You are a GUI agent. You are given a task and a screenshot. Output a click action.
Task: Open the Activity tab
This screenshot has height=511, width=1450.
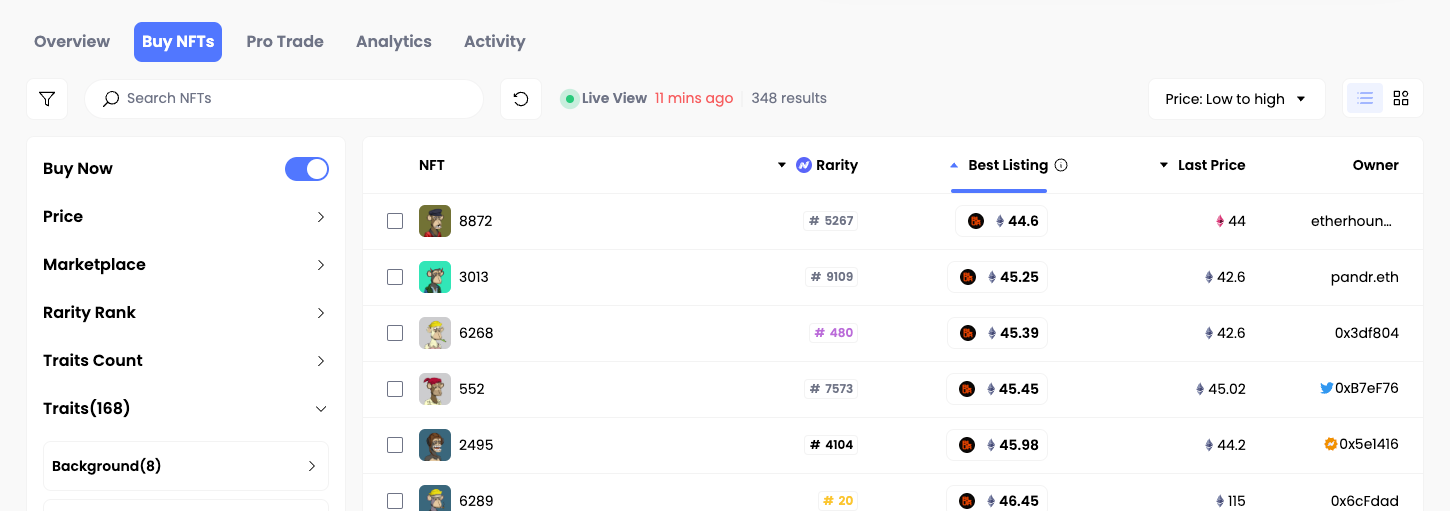495,42
